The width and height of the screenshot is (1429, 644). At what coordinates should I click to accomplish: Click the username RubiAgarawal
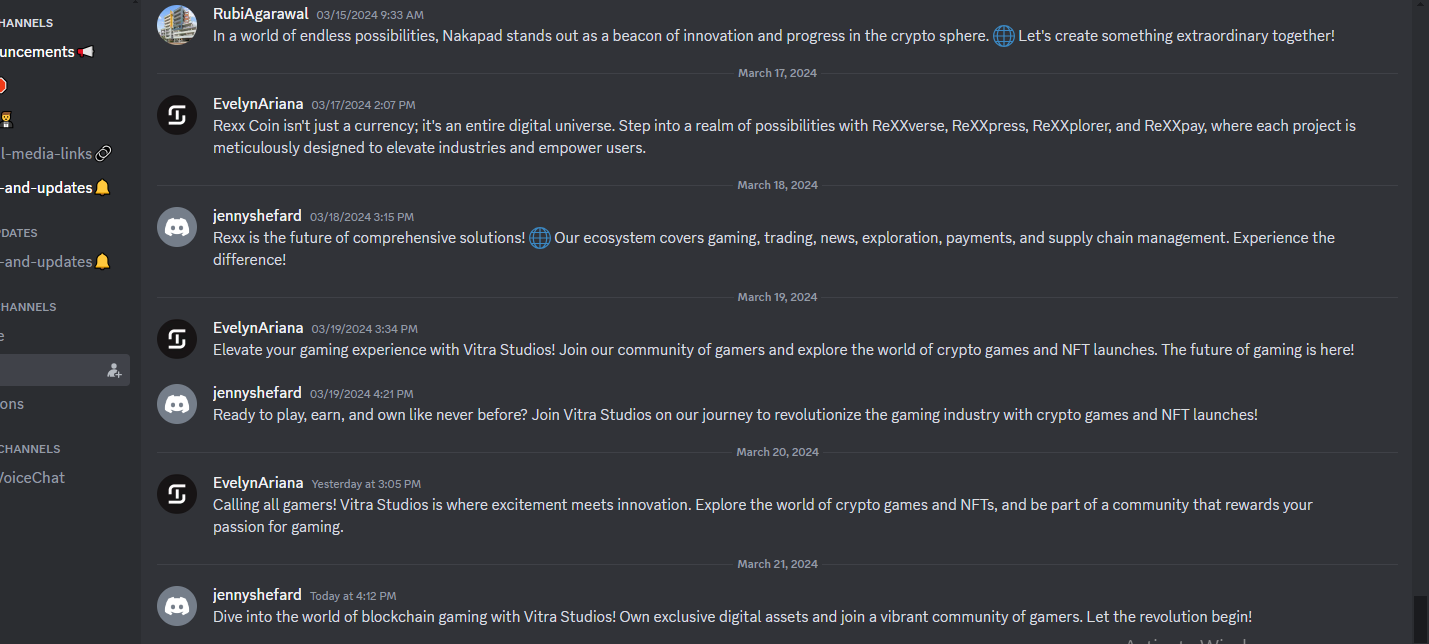261,14
